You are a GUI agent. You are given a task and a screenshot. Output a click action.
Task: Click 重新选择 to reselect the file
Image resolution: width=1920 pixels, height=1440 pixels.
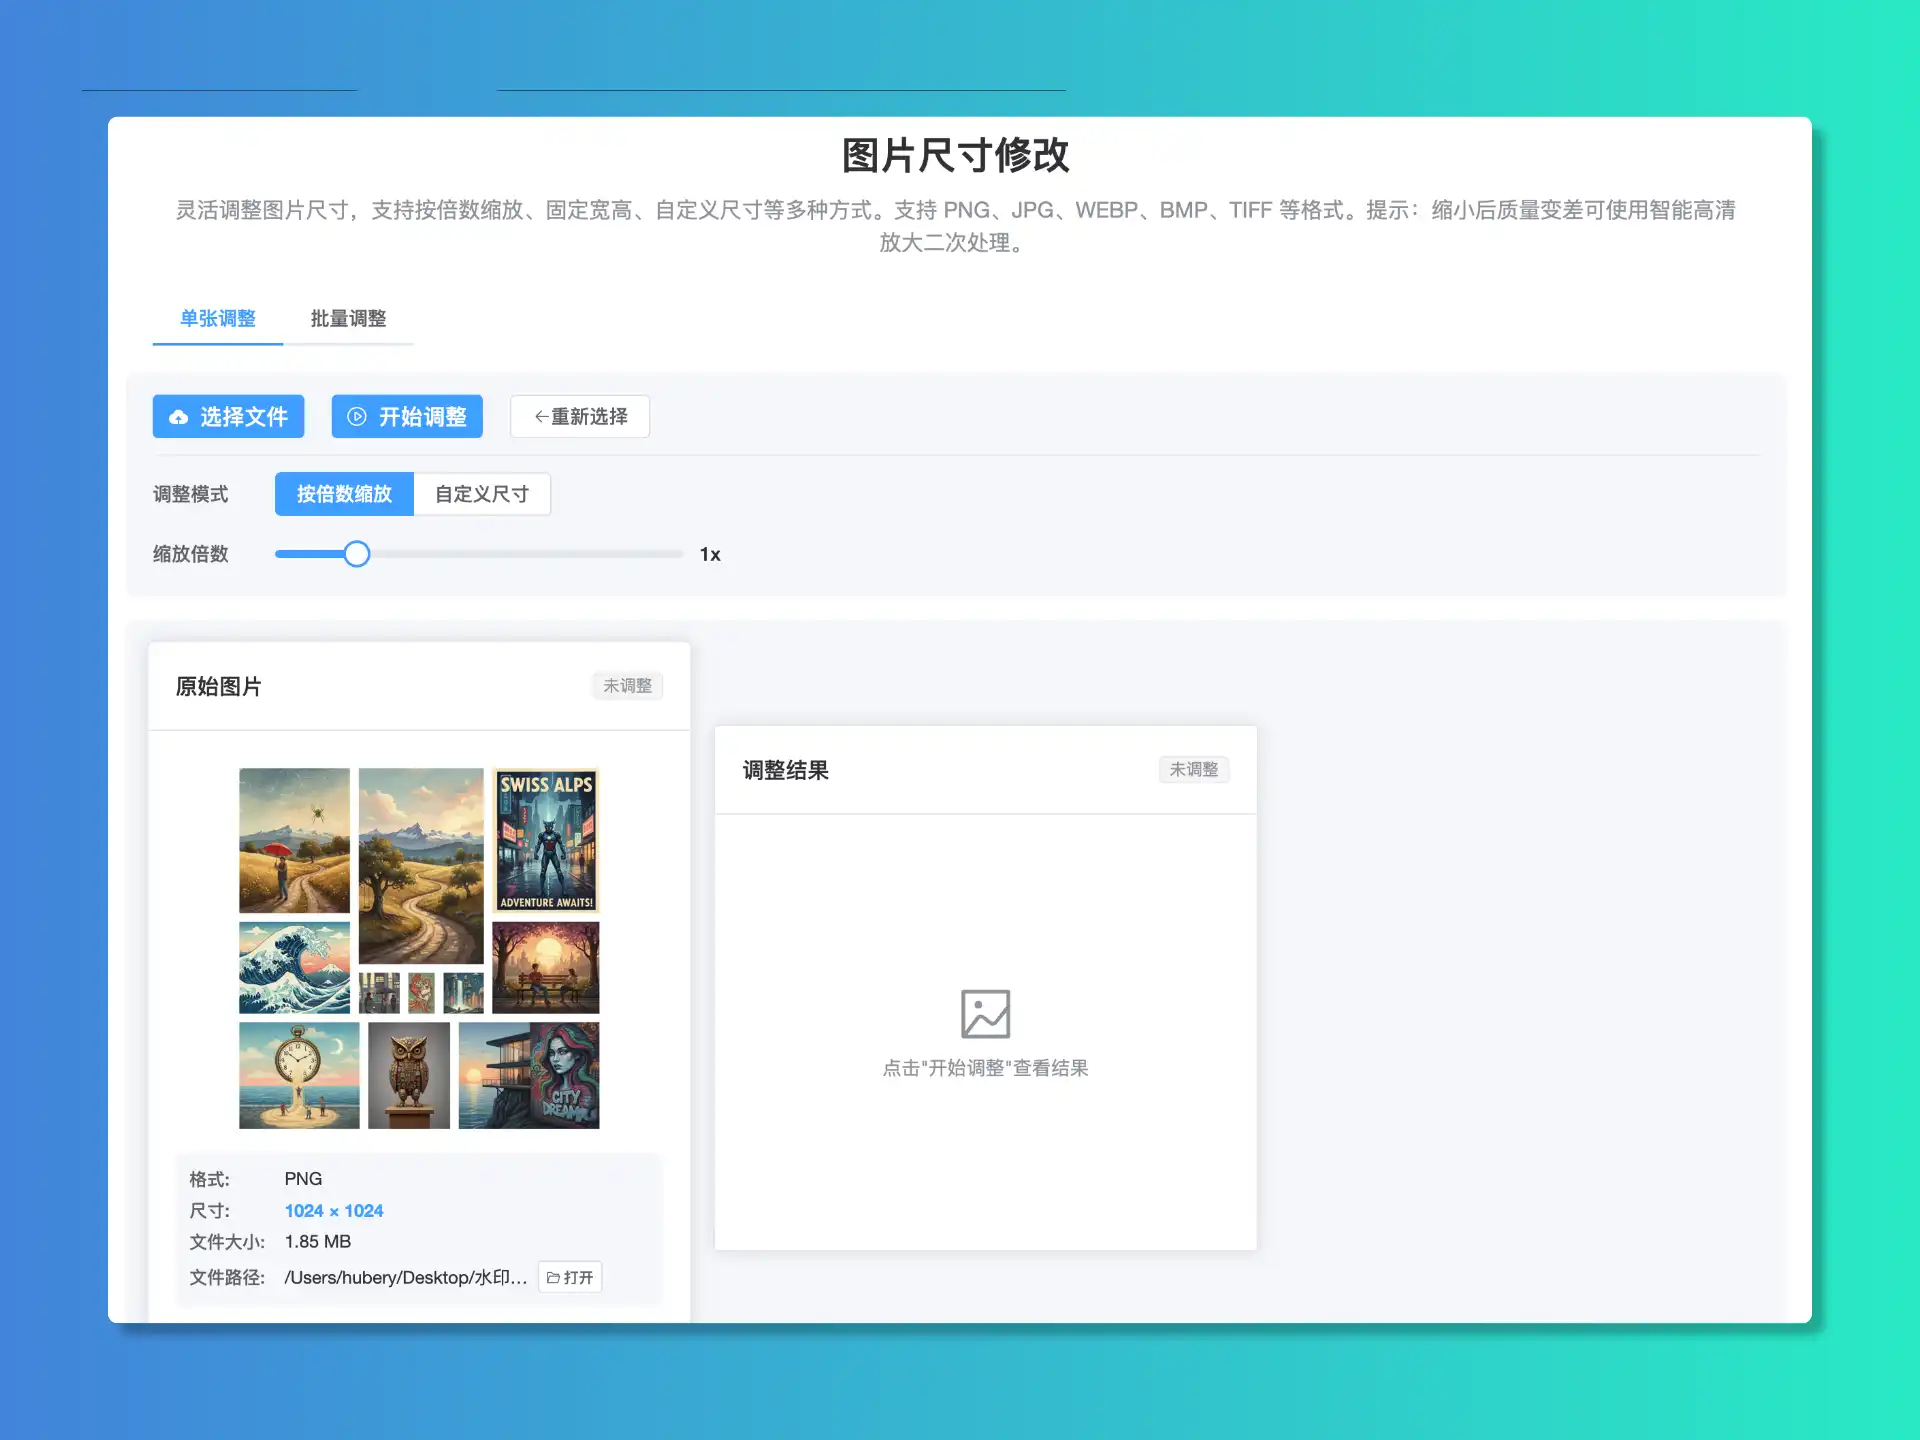[x=579, y=416]
